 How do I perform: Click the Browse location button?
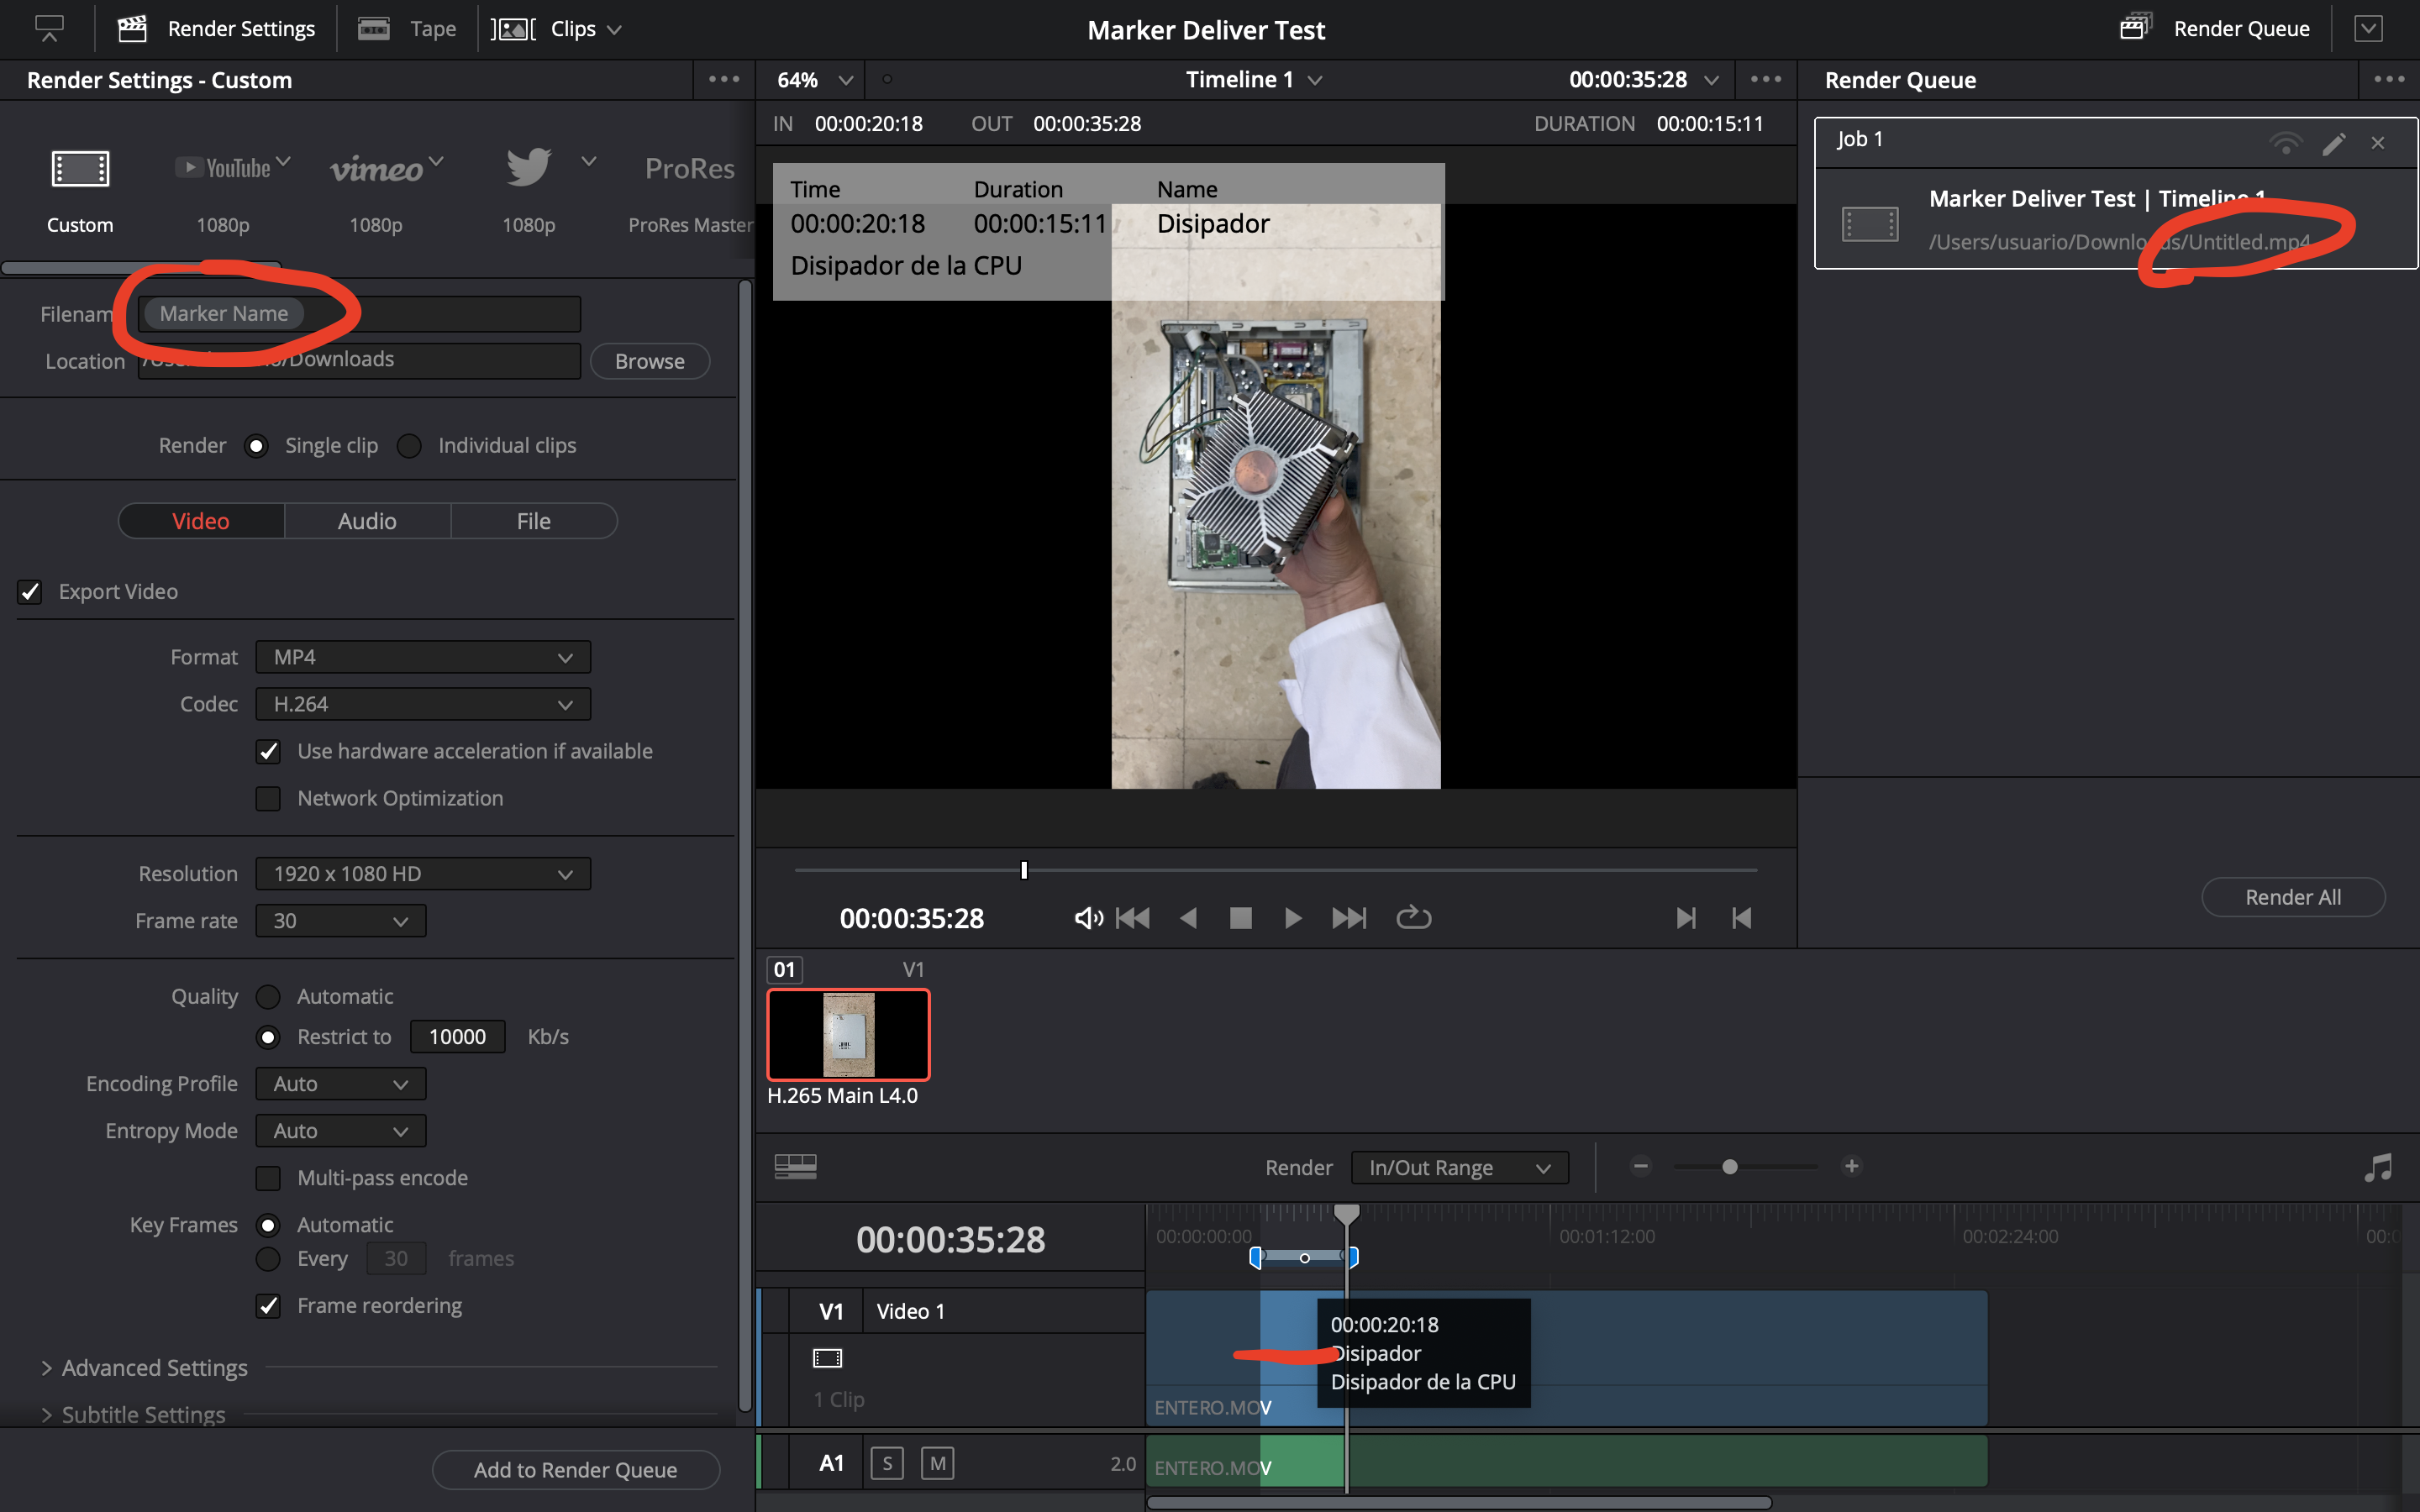click(650, 361)
